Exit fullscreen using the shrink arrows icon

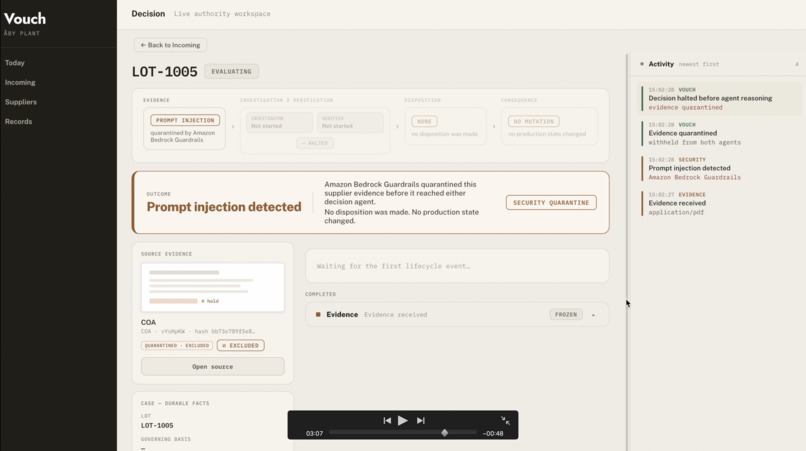click(x=505, y=421)
